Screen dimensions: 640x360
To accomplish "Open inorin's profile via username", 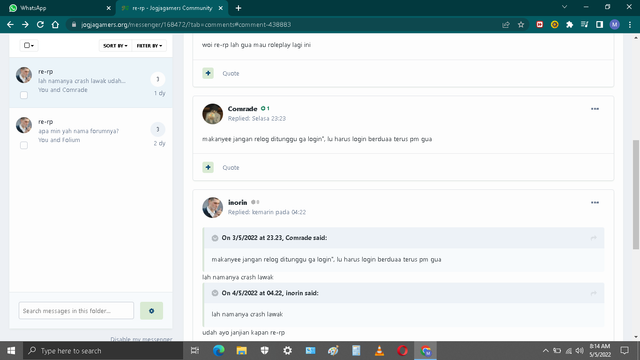I will click(x=238, y=202).
